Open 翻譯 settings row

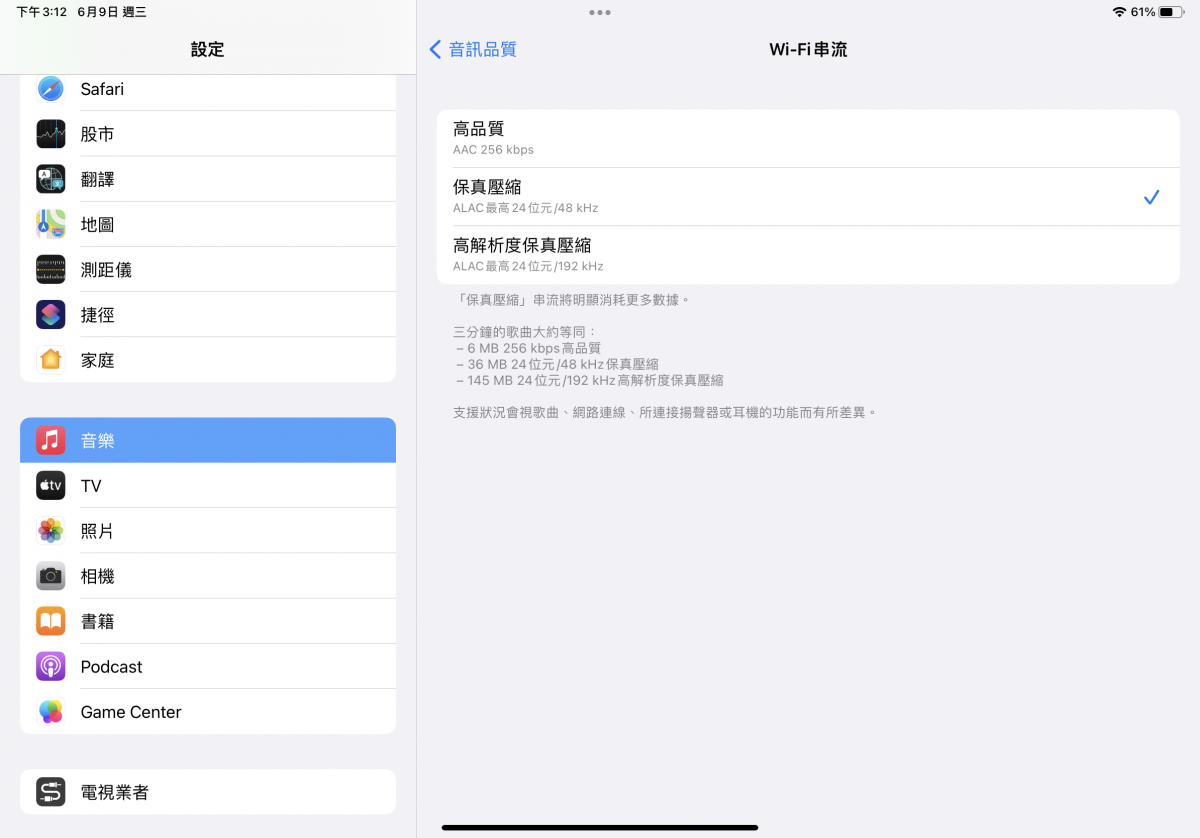click(x=208, y=179)
